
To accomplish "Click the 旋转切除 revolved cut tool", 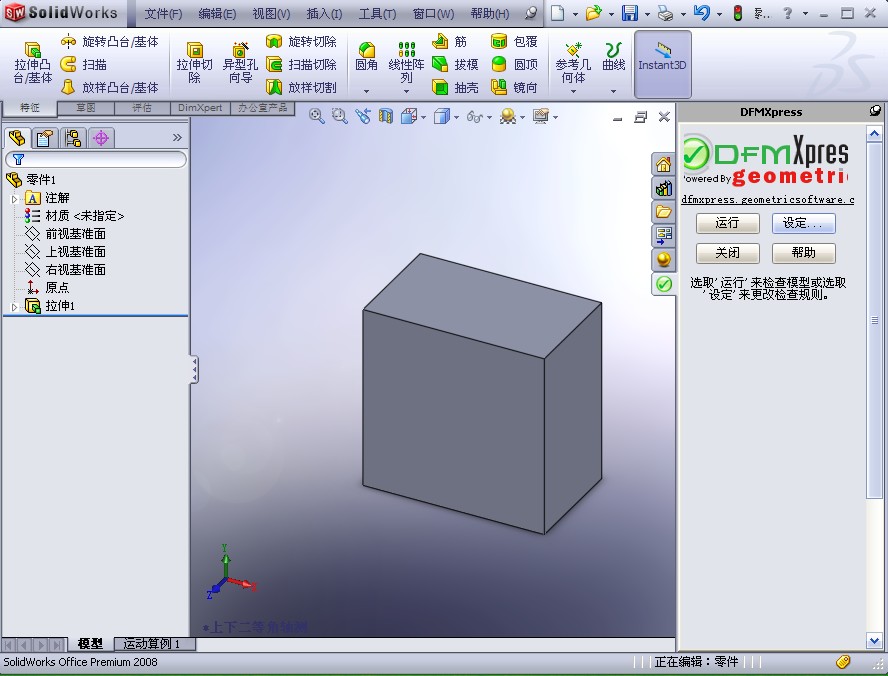I will tap(301, 41).
